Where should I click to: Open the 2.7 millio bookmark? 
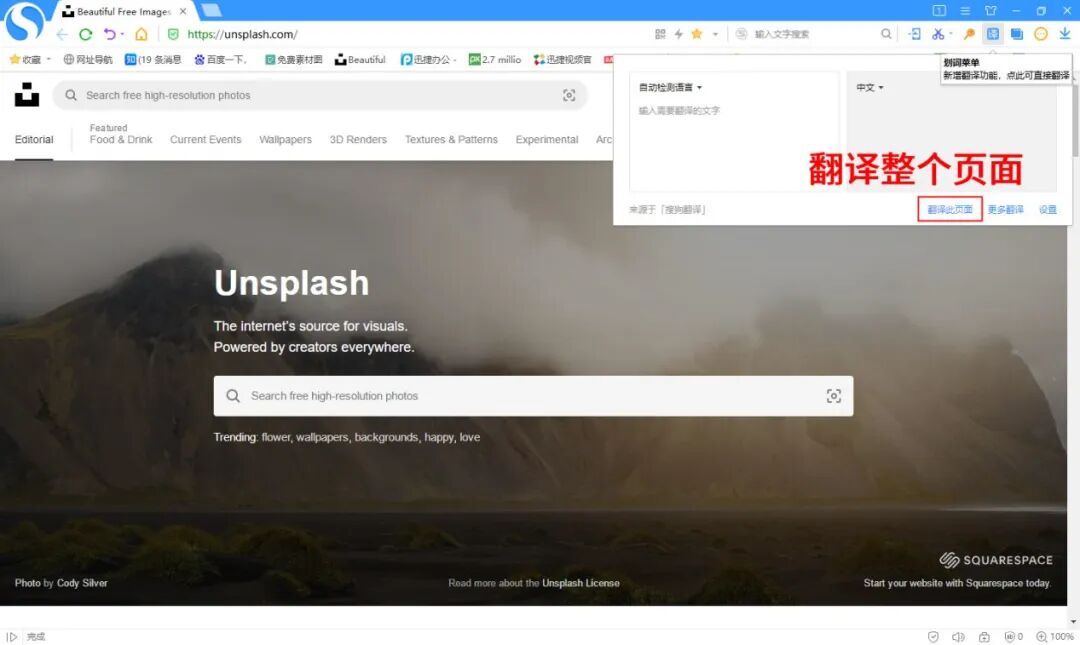pos(495,59)
